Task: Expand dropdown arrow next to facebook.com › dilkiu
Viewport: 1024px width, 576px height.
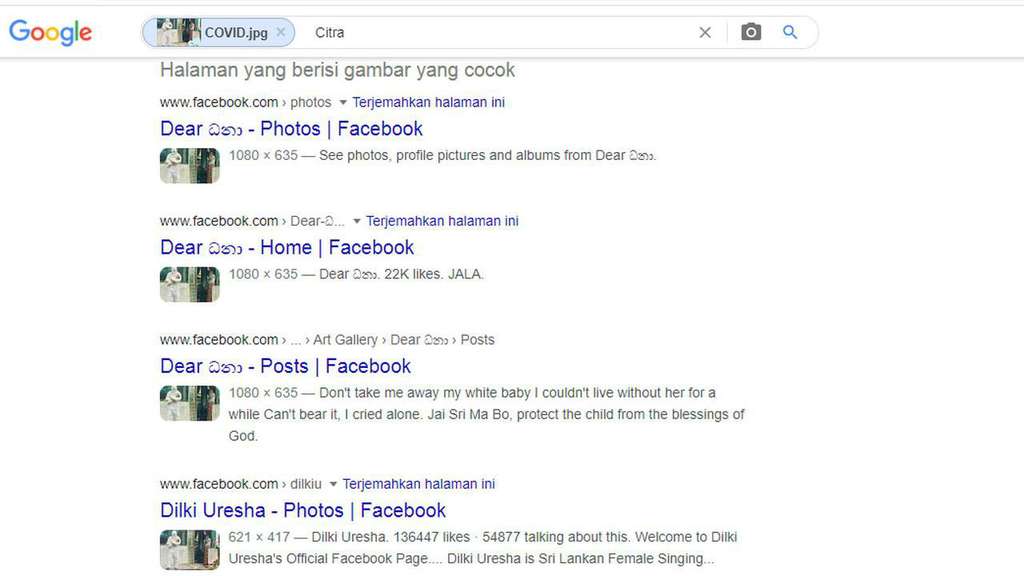Action: tap(333, 485)
